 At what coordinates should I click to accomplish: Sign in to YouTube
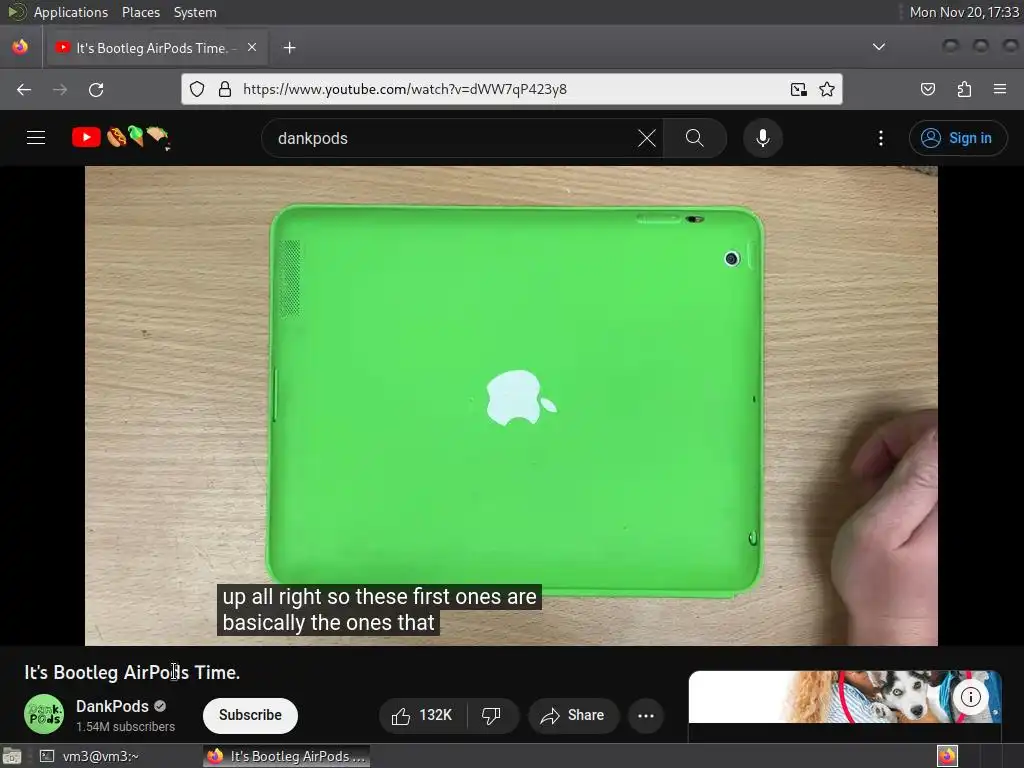(957, 138)
